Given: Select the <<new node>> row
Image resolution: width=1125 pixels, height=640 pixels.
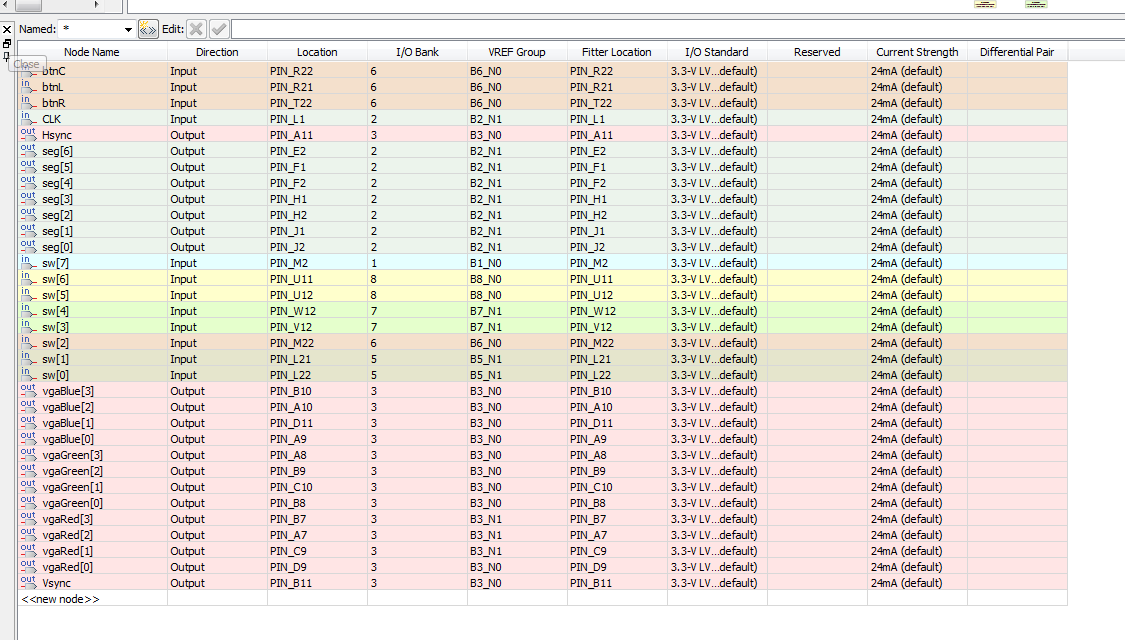Looking at the screenshot, I should (542, 599).
